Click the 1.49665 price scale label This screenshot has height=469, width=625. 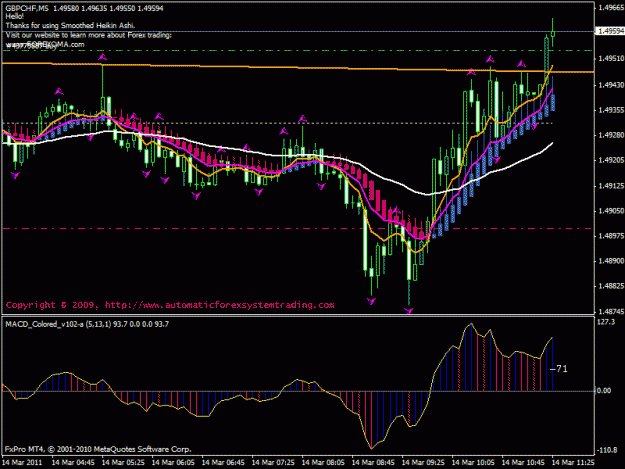click(x=611, y=7)
